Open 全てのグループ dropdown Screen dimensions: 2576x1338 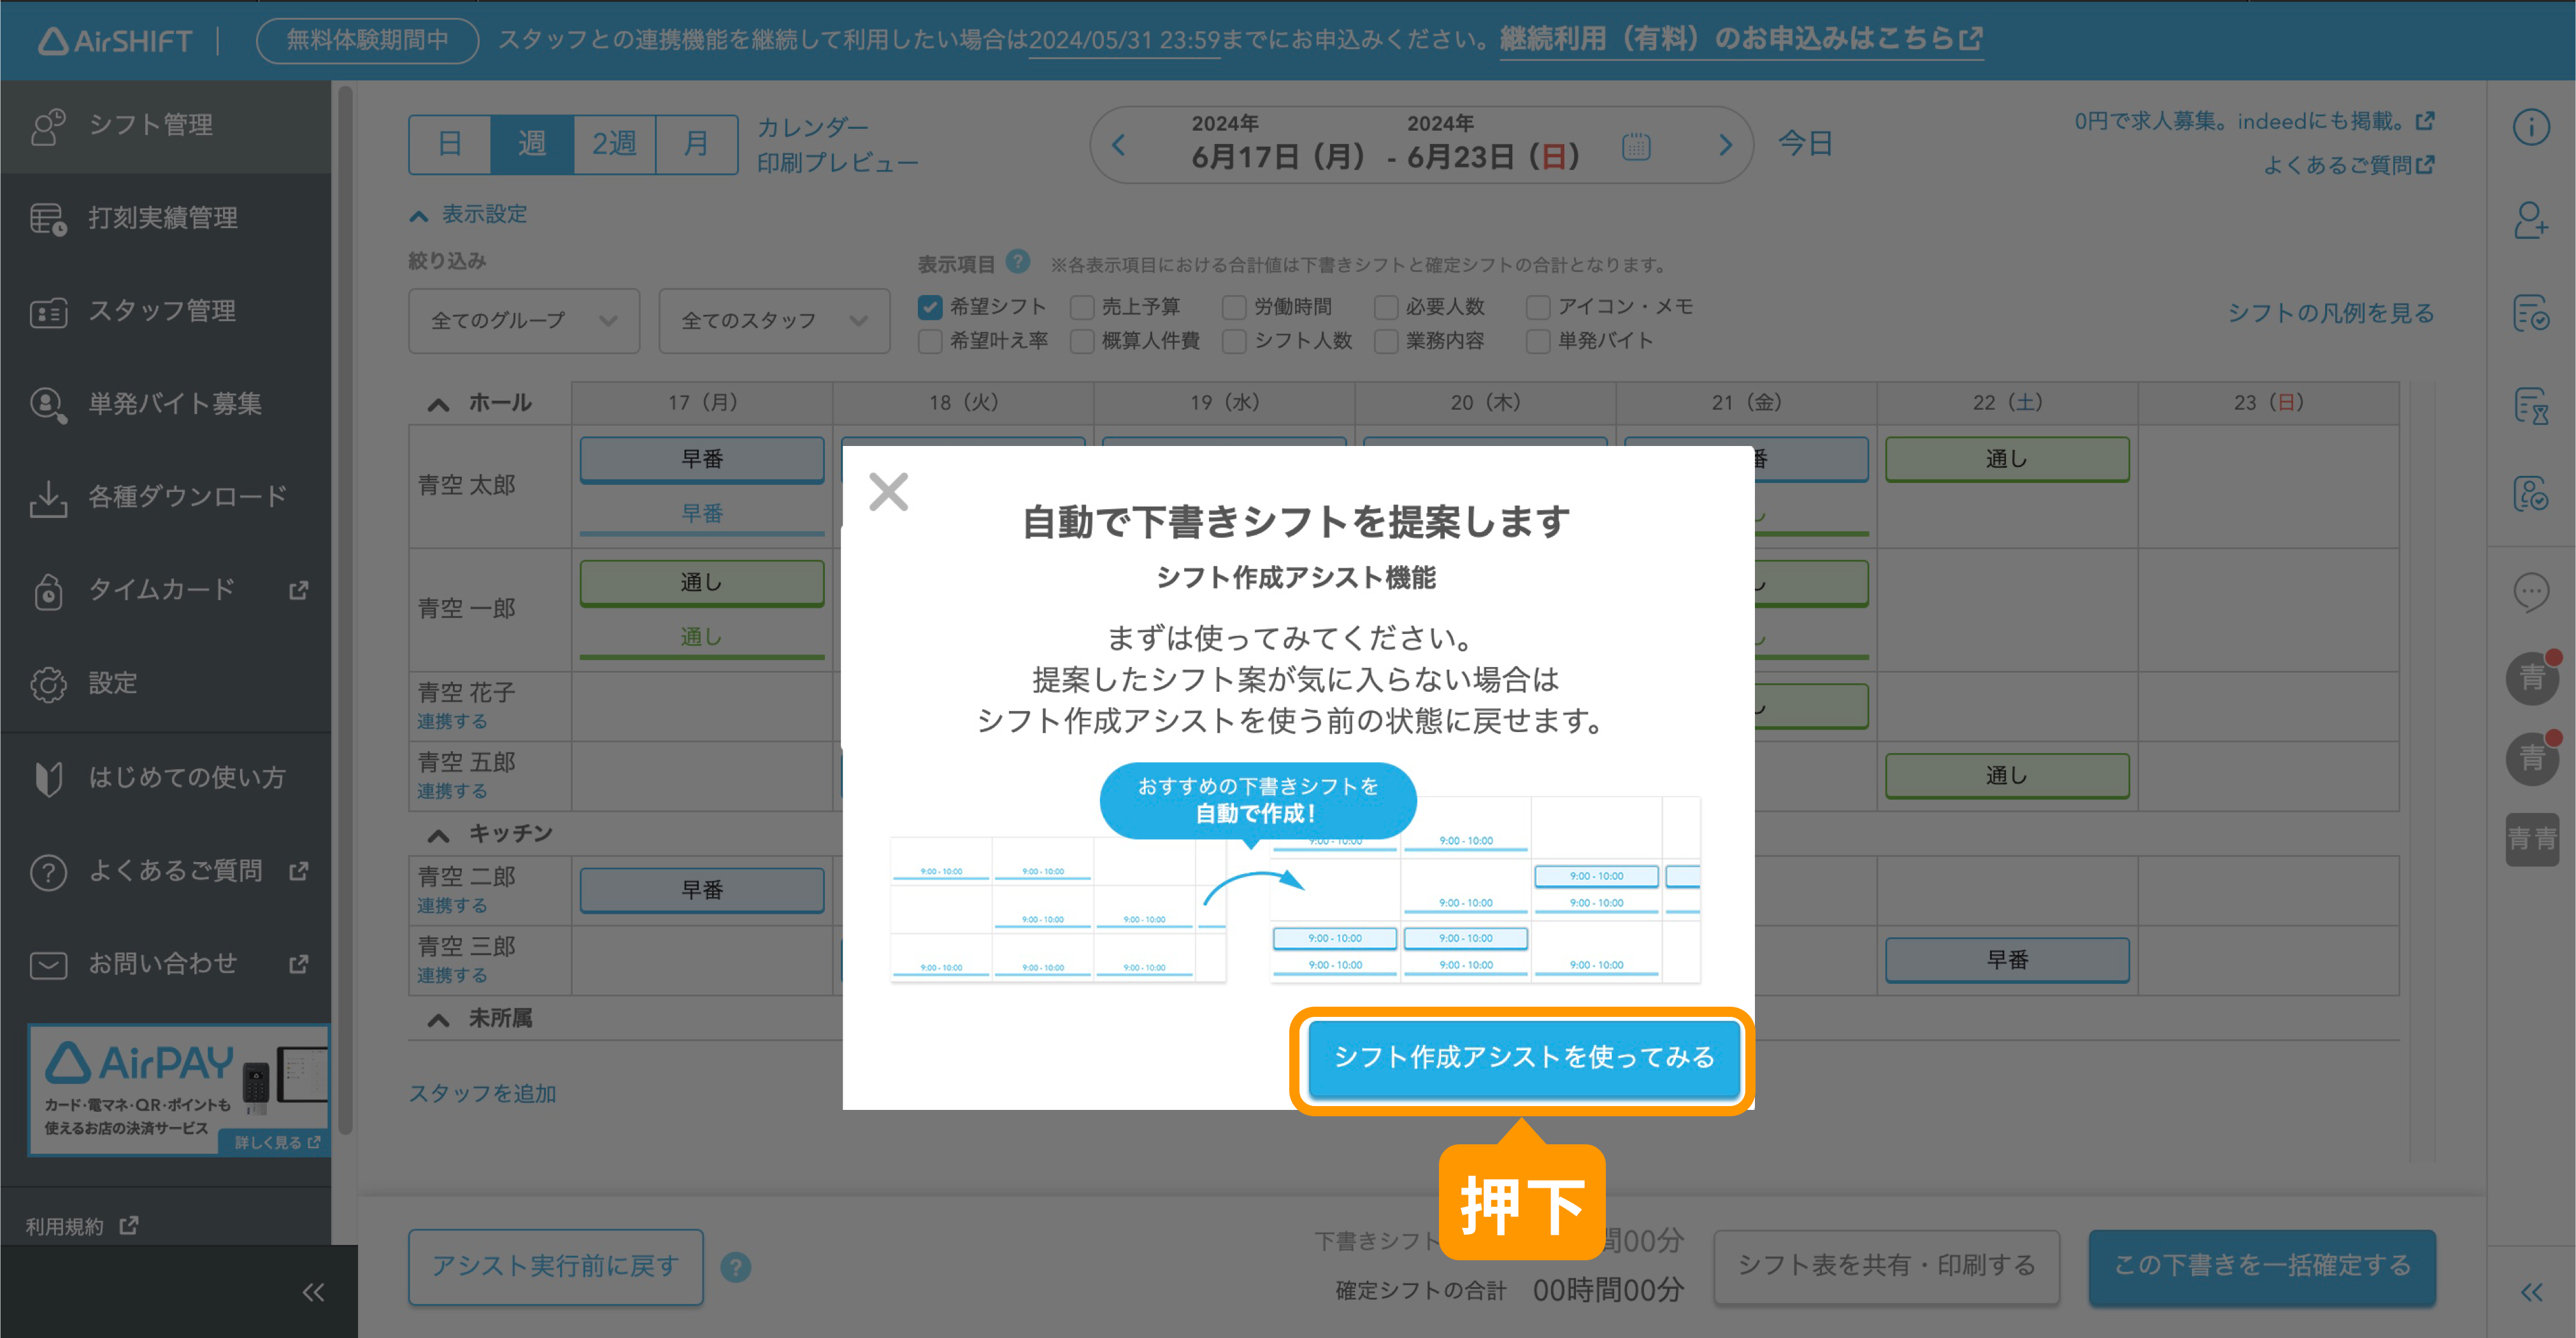[x=524, y=321]
